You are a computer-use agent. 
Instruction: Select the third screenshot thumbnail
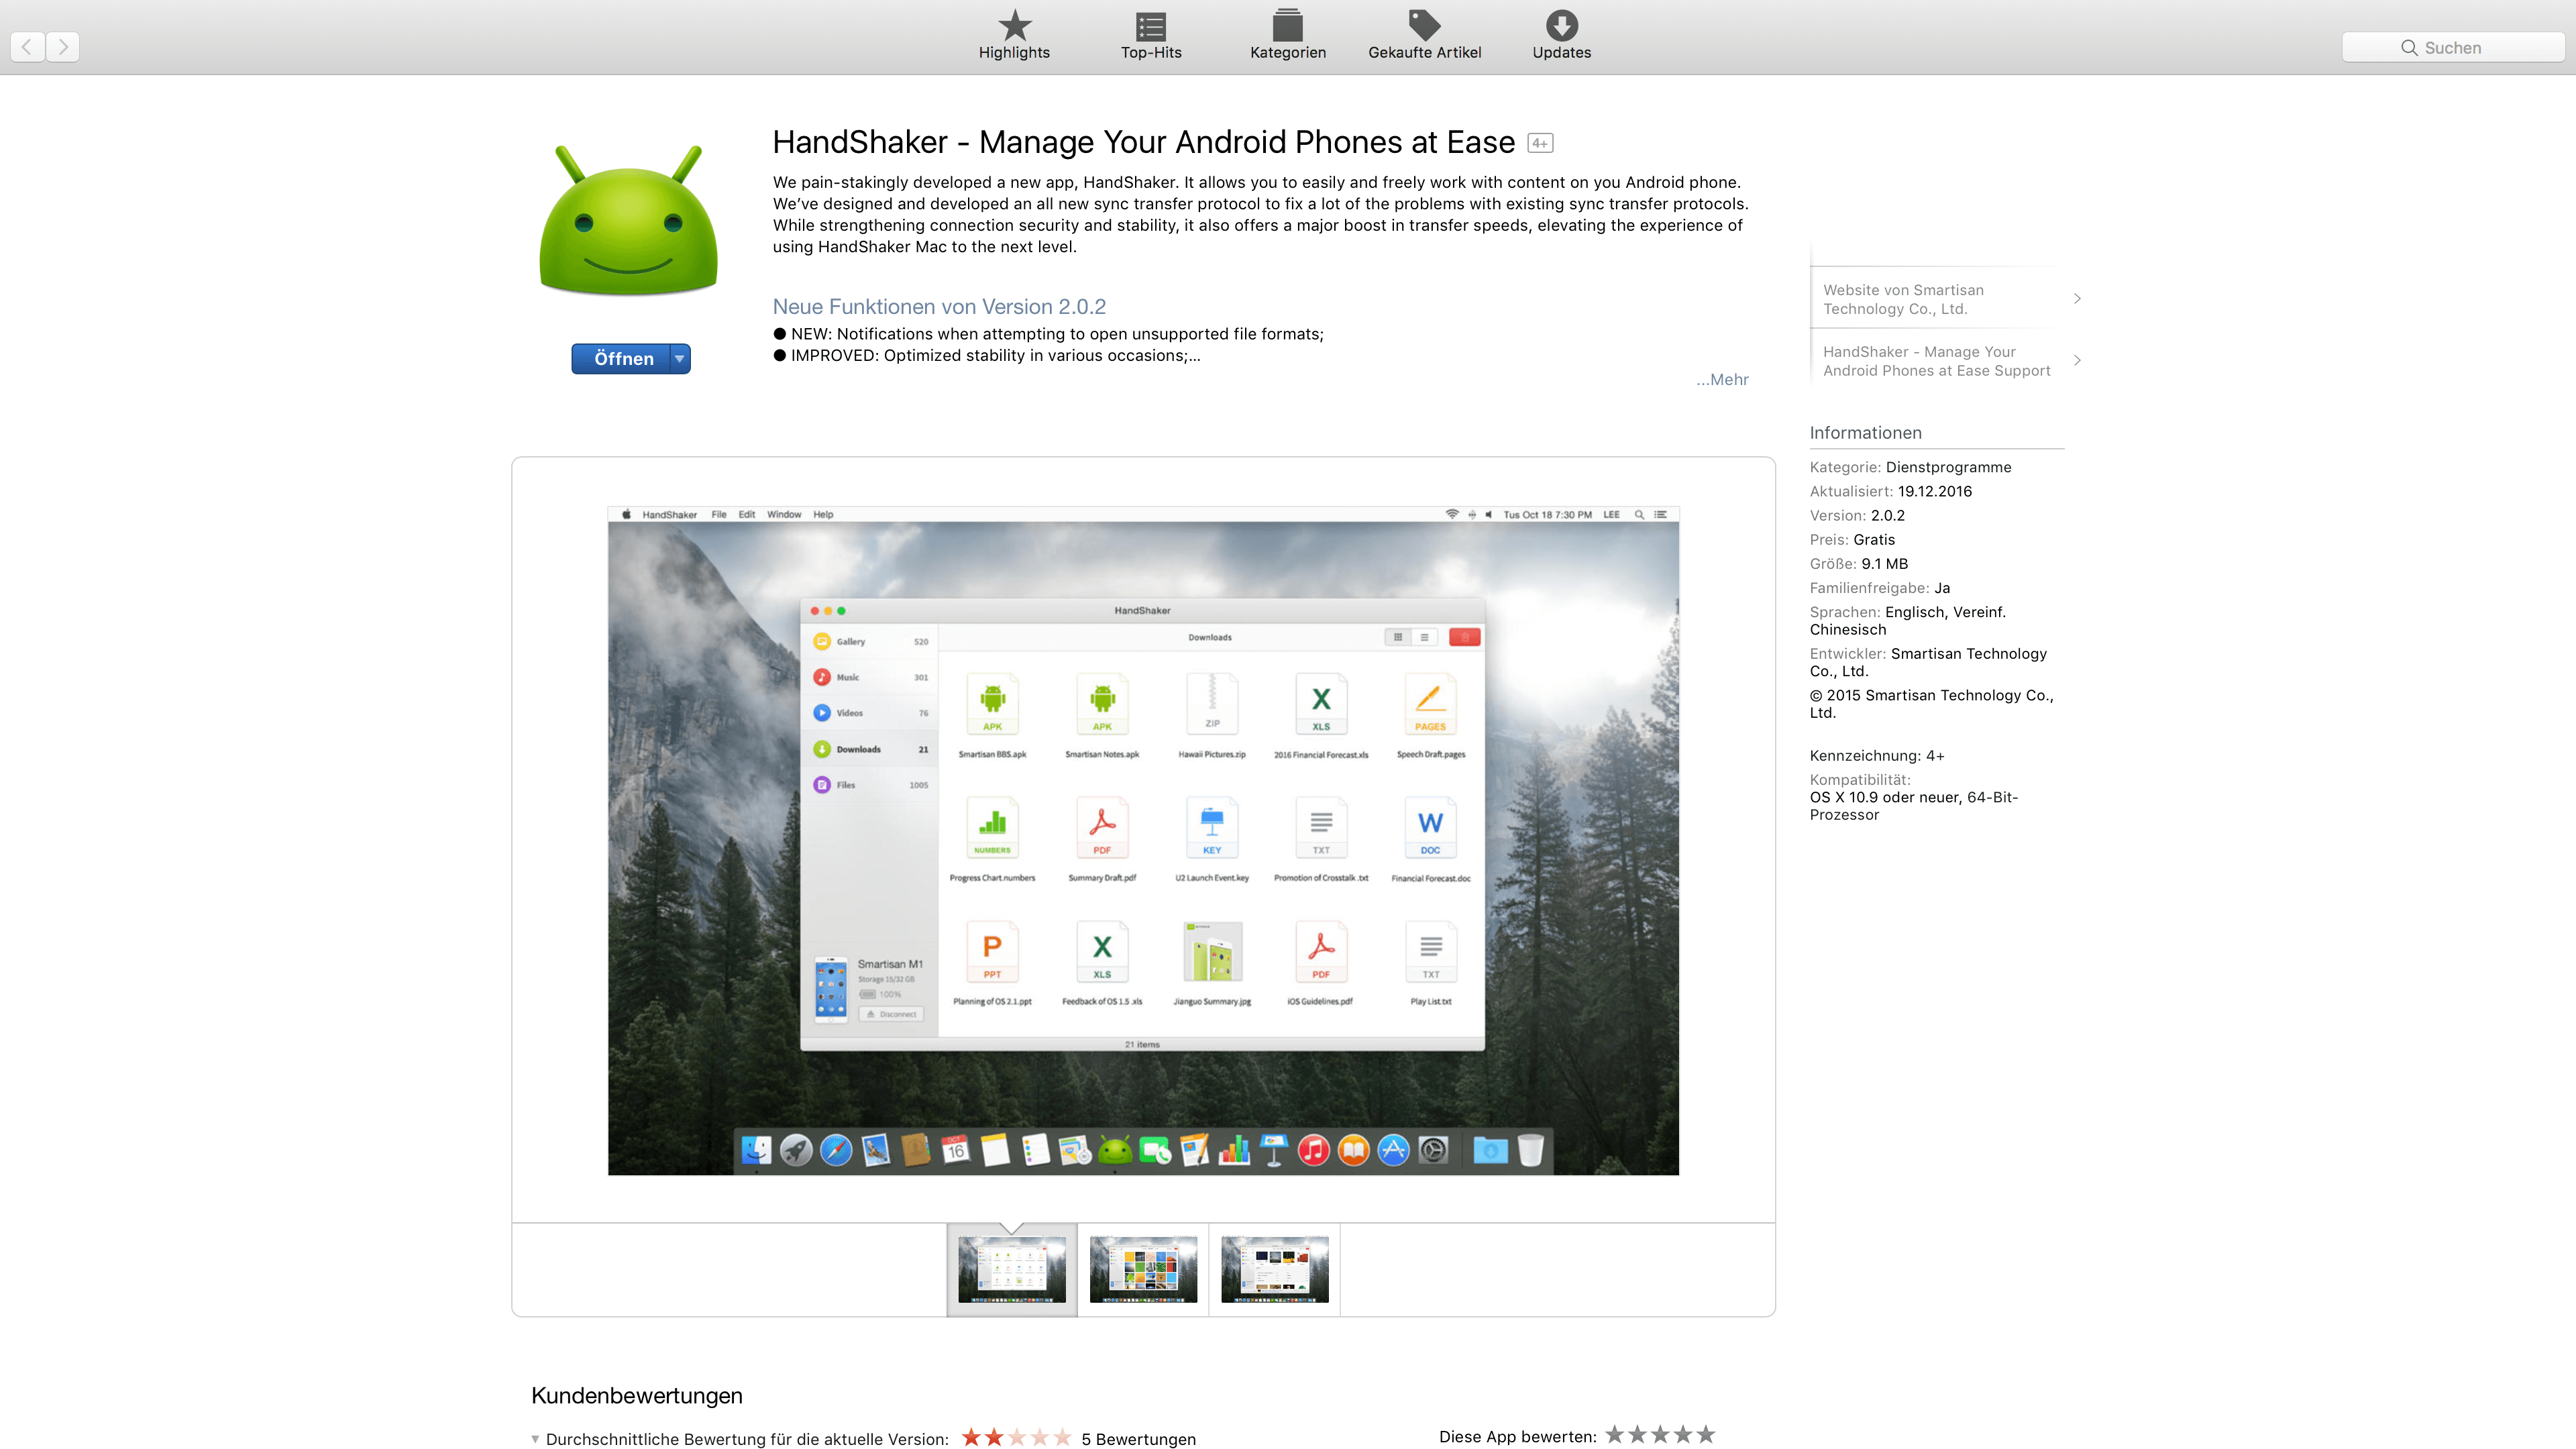1274,1269
